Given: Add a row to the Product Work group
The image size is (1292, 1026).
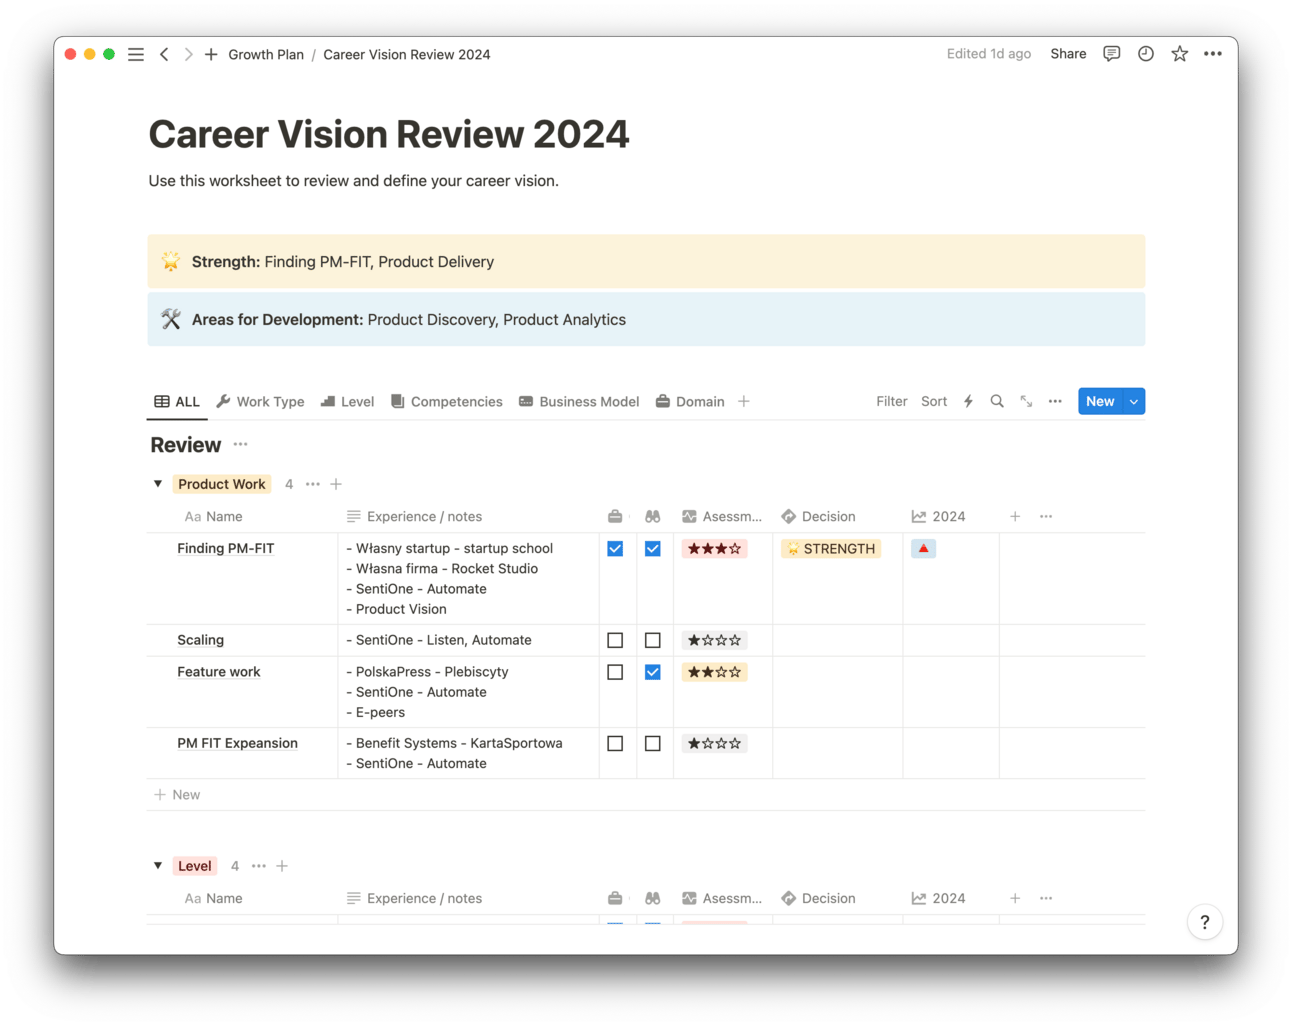Looking at the screenshot, I should (x=336, y=484).
